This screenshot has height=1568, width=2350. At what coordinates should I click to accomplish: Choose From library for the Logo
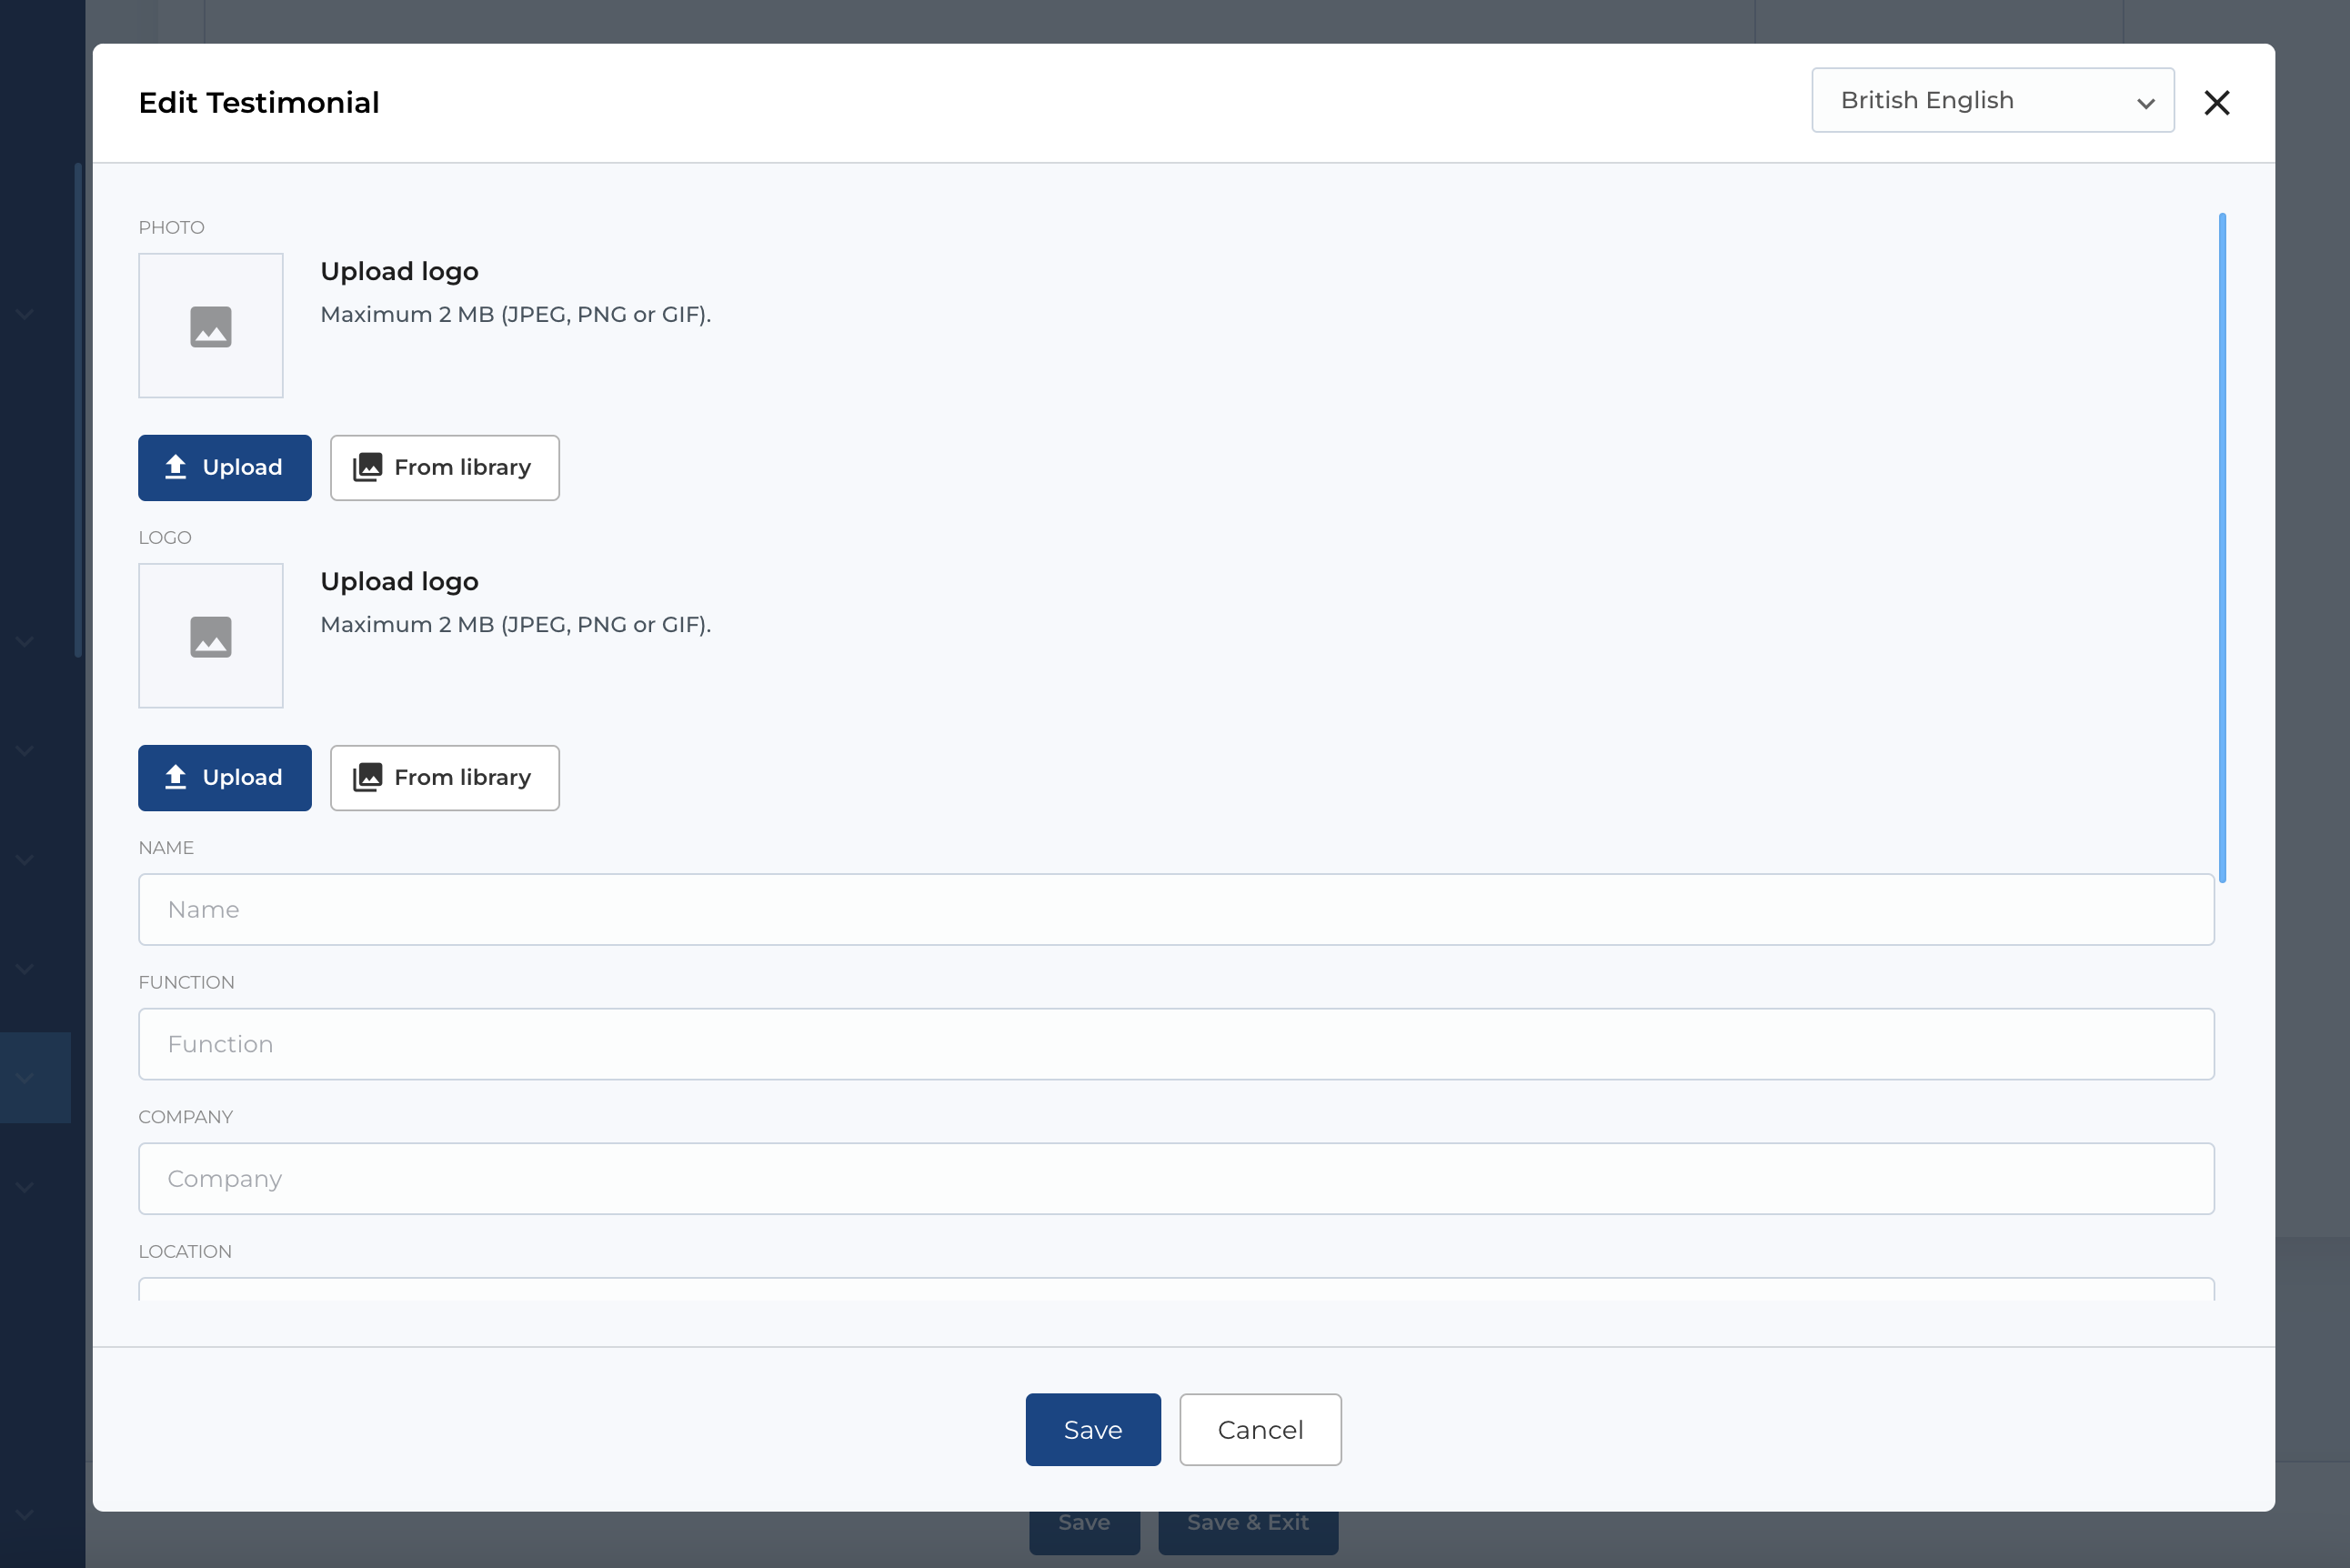click(444, 777)
